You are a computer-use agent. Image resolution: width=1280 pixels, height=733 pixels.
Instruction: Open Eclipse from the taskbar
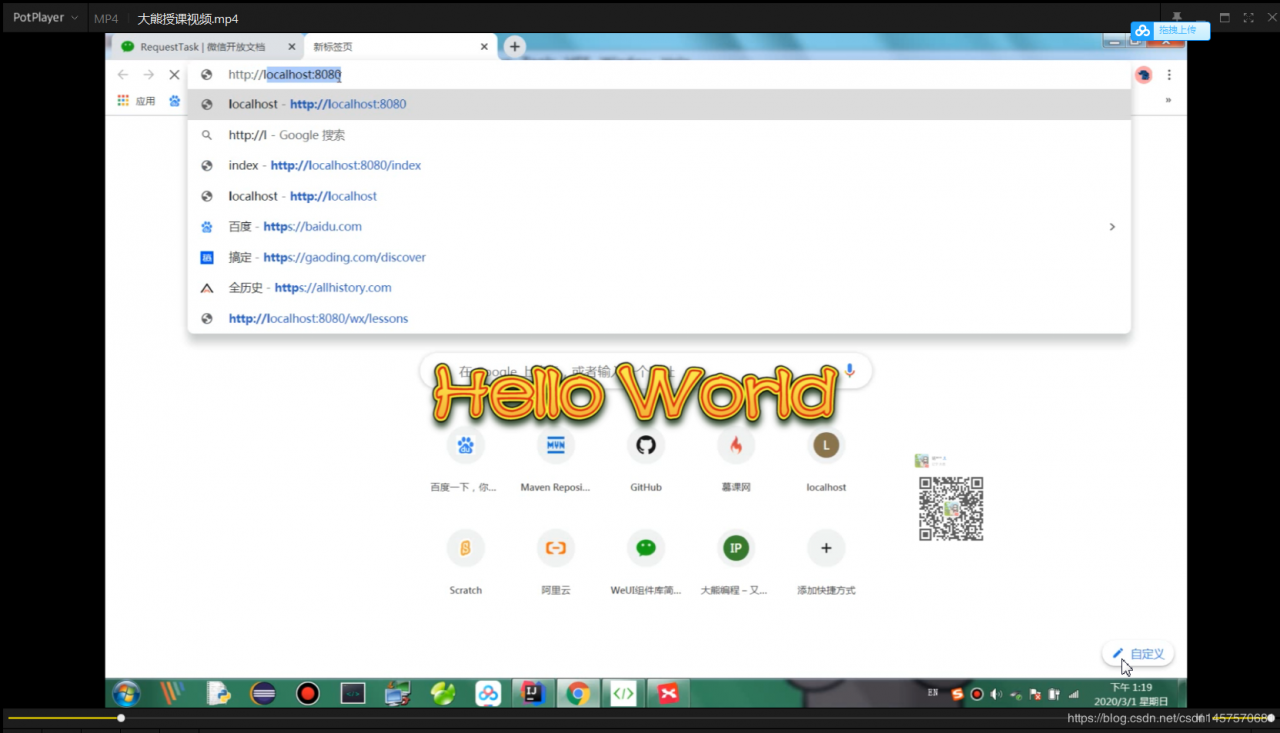tap(264, 693)
